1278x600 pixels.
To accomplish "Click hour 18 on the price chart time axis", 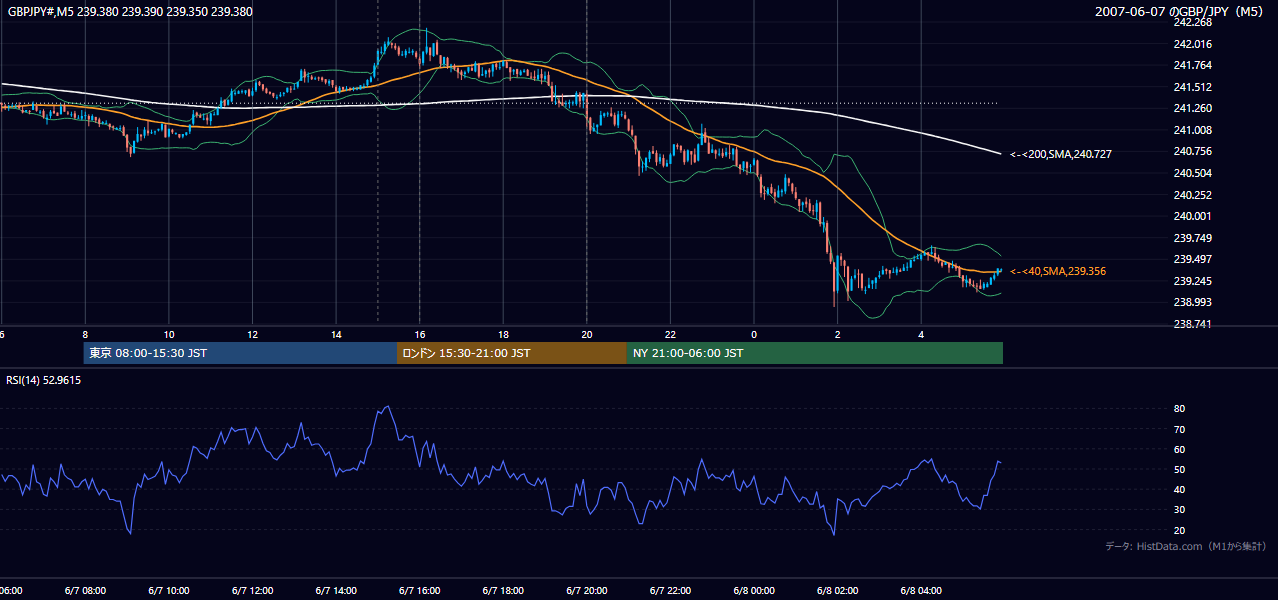I will coord(503,334).
